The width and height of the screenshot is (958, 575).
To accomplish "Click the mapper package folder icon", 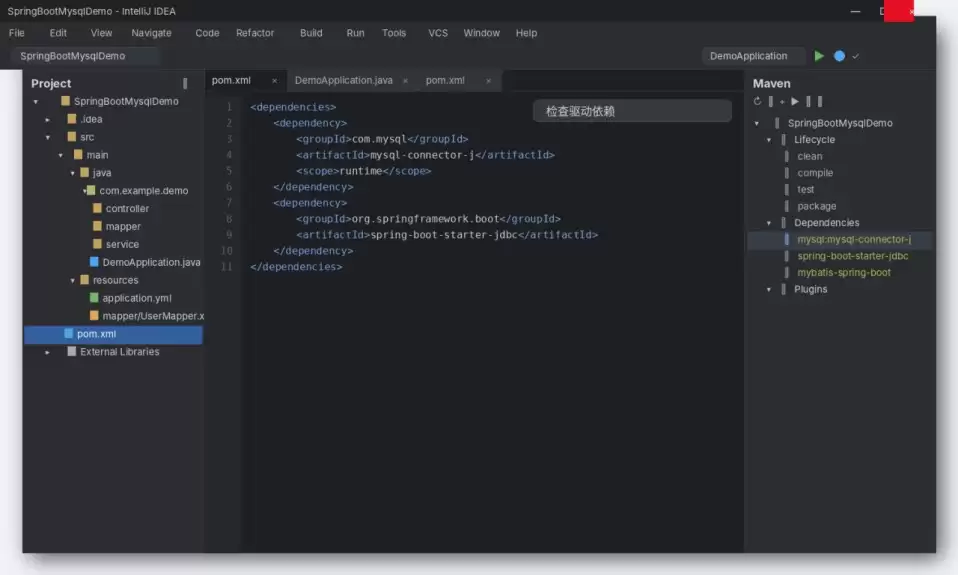I will (97, 226).
